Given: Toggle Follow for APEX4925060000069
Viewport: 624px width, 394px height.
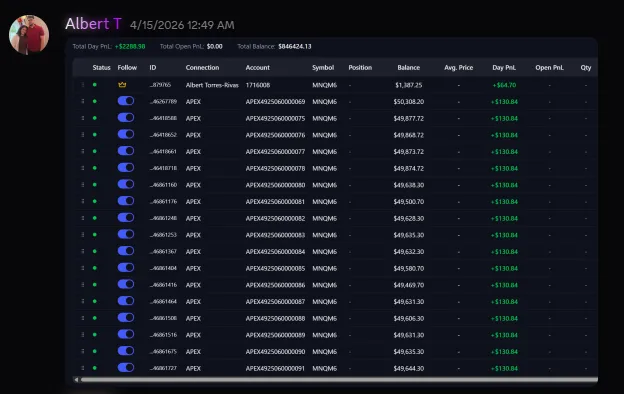Looking at the screenshot, I should 126,101.
